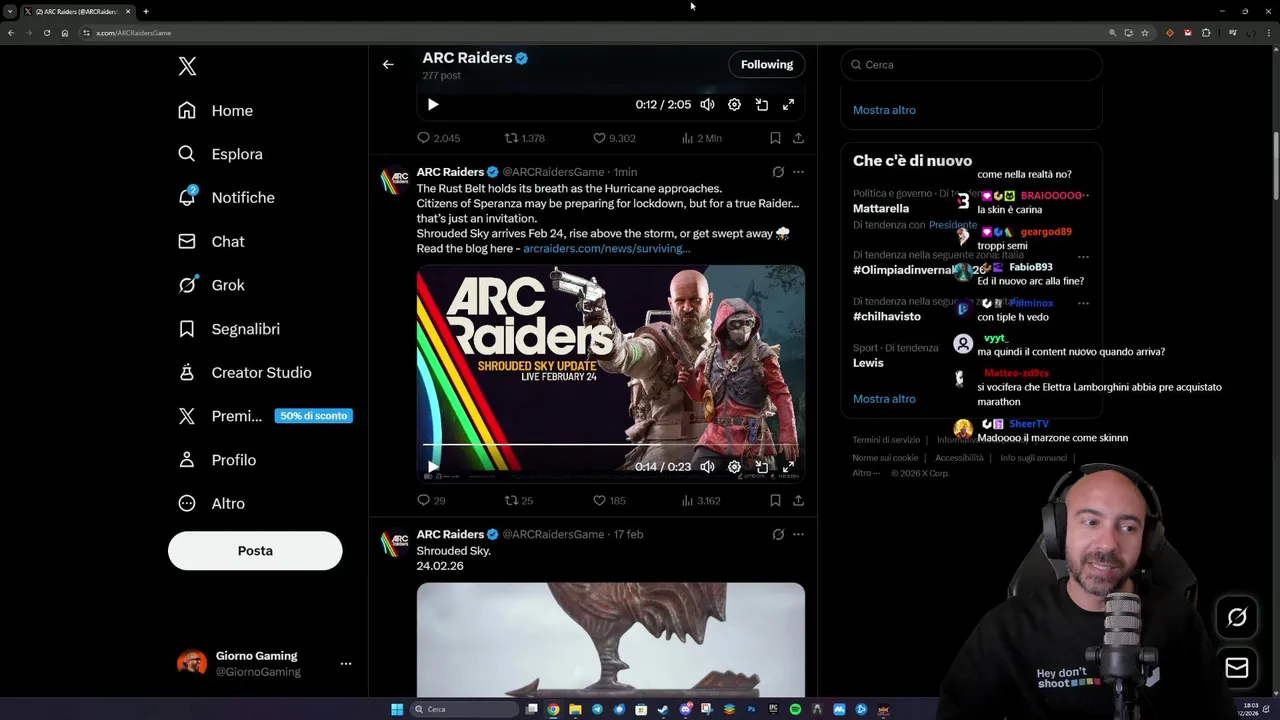Reply to the post with 29 comments
The height and width of the screenshot is (720, 1280).
point(431,500)
